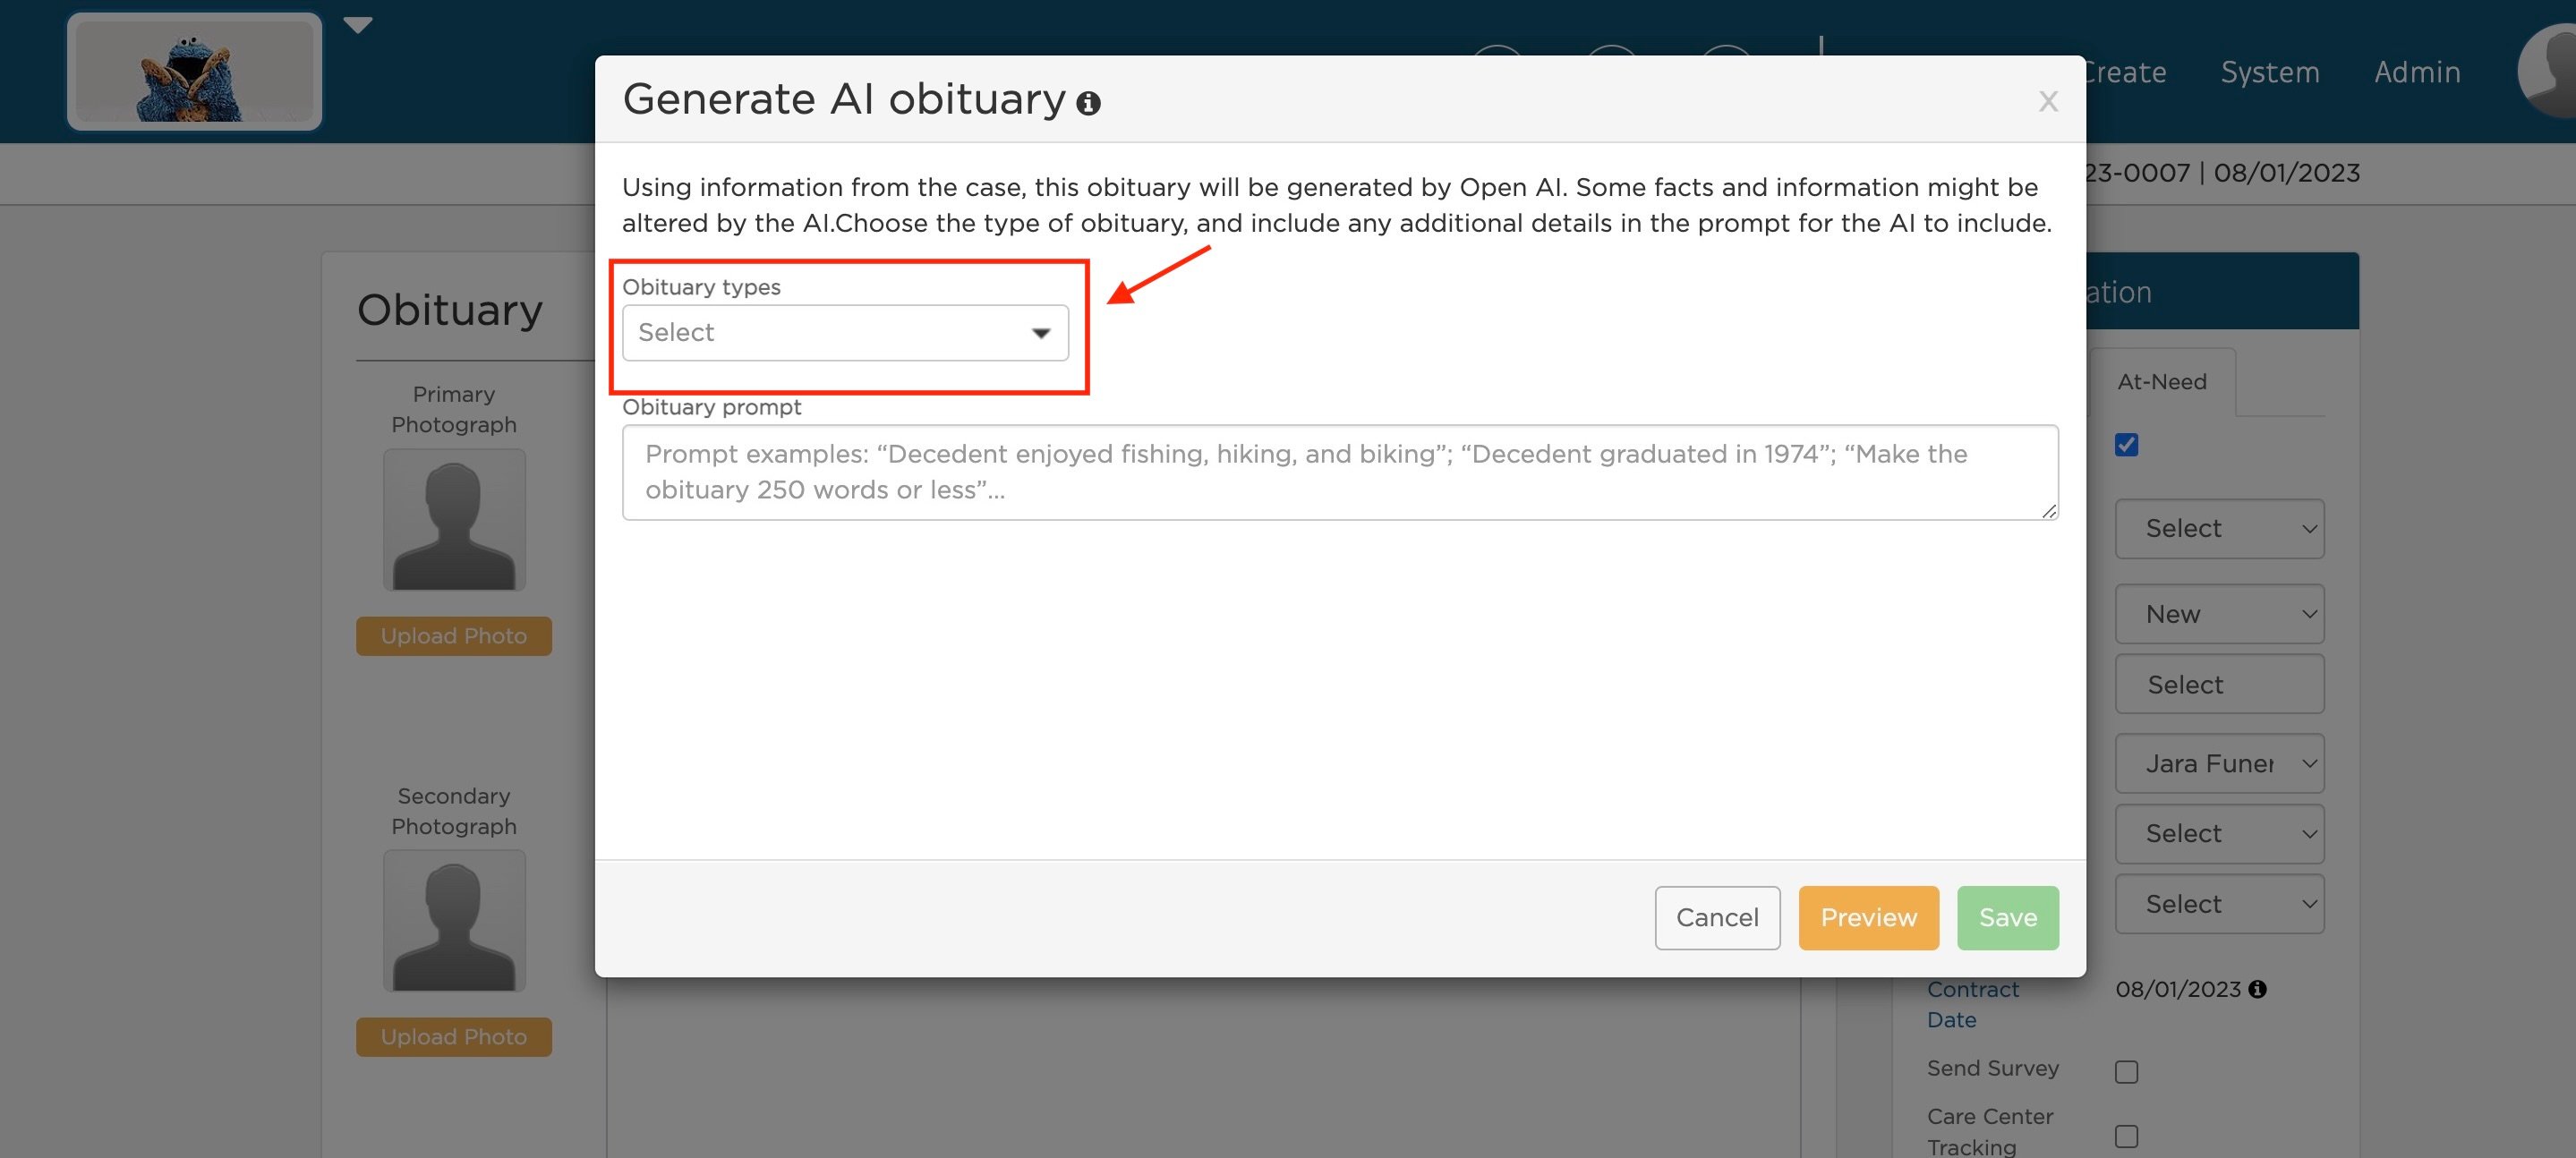The height and width of the screenshot is (1158, 2576).
Task: Enable the Send Survey checkbox
Action: [x=2127, y=1071]
